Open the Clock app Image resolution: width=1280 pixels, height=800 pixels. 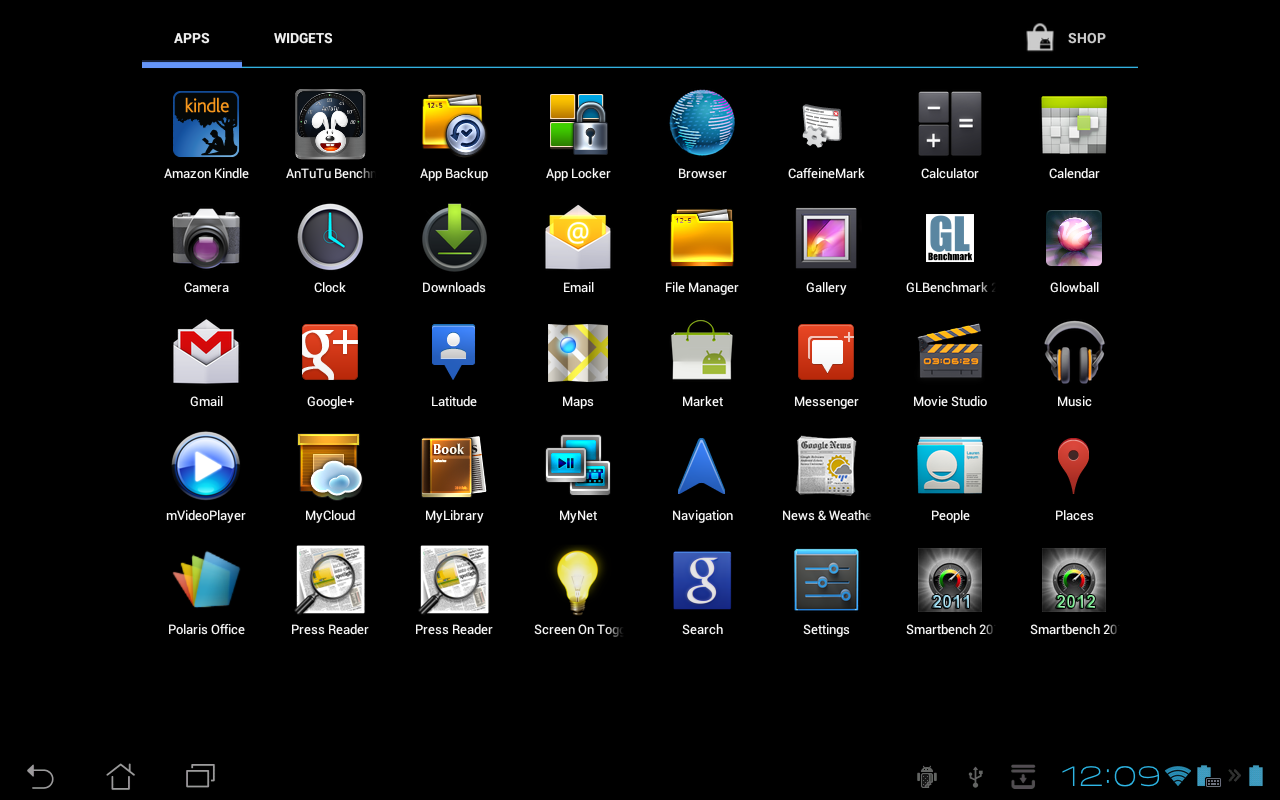coord(330,238)
